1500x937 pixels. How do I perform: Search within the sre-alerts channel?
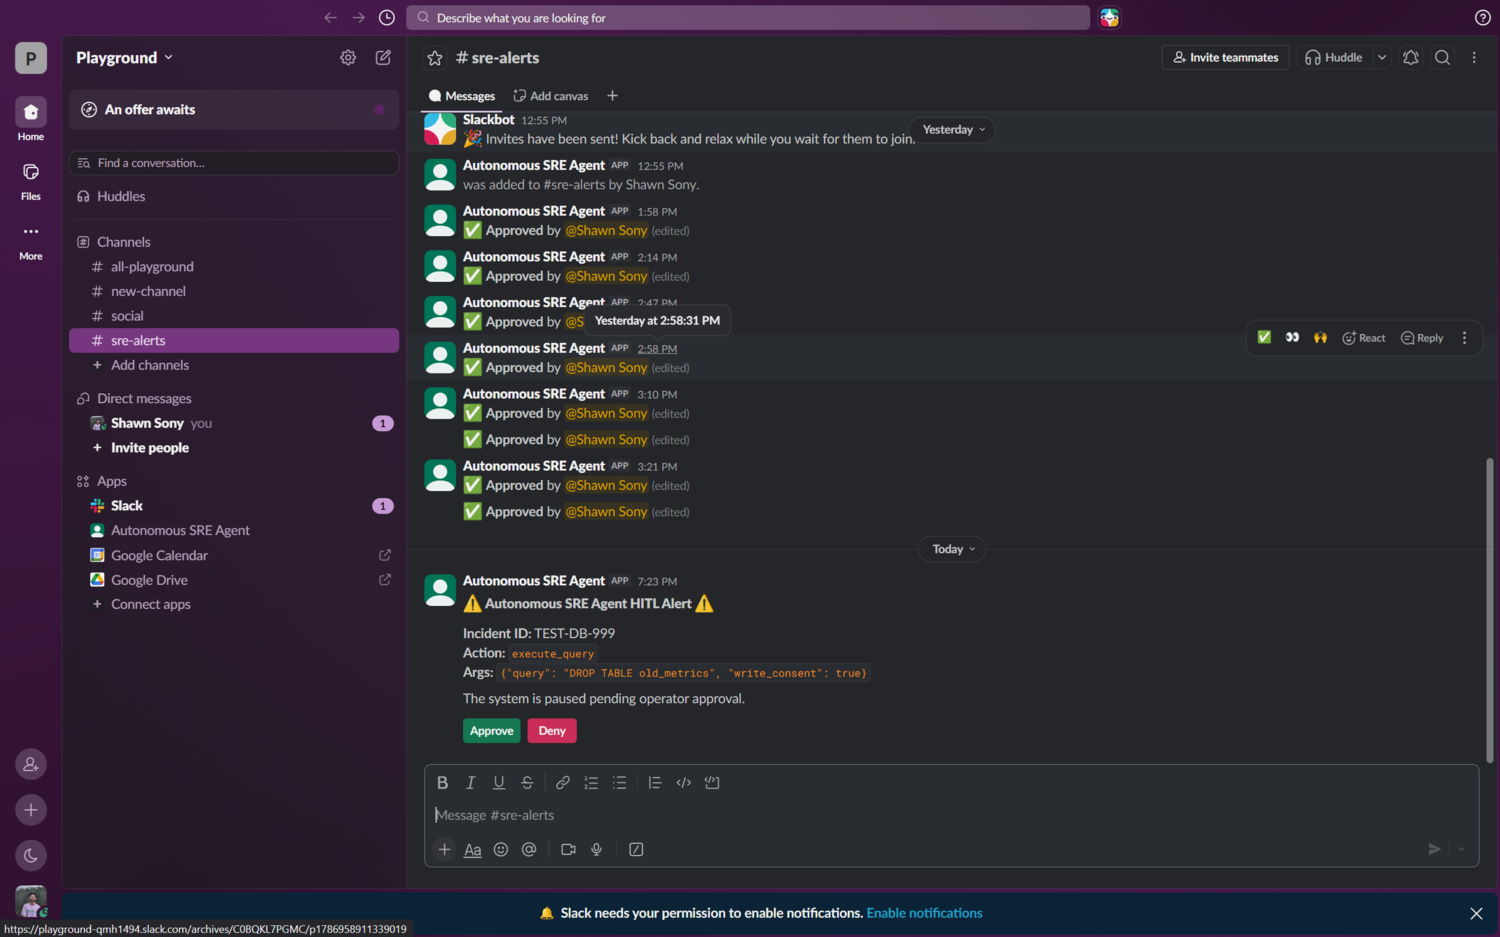(x=1442, y=58)
